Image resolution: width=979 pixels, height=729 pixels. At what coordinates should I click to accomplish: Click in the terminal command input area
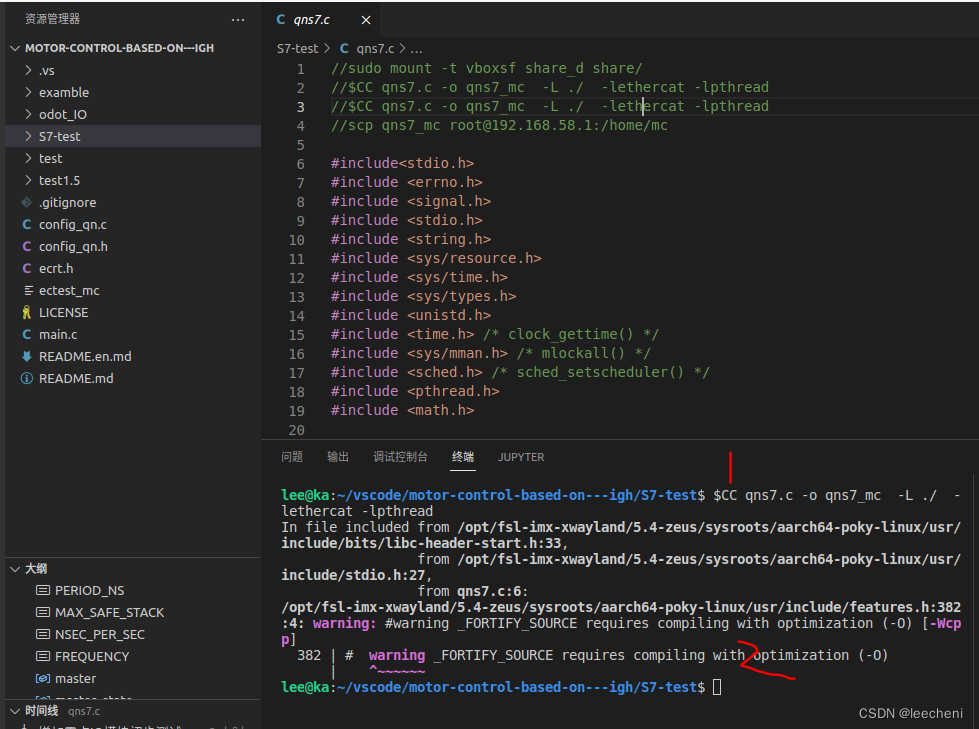coord(714,686)
